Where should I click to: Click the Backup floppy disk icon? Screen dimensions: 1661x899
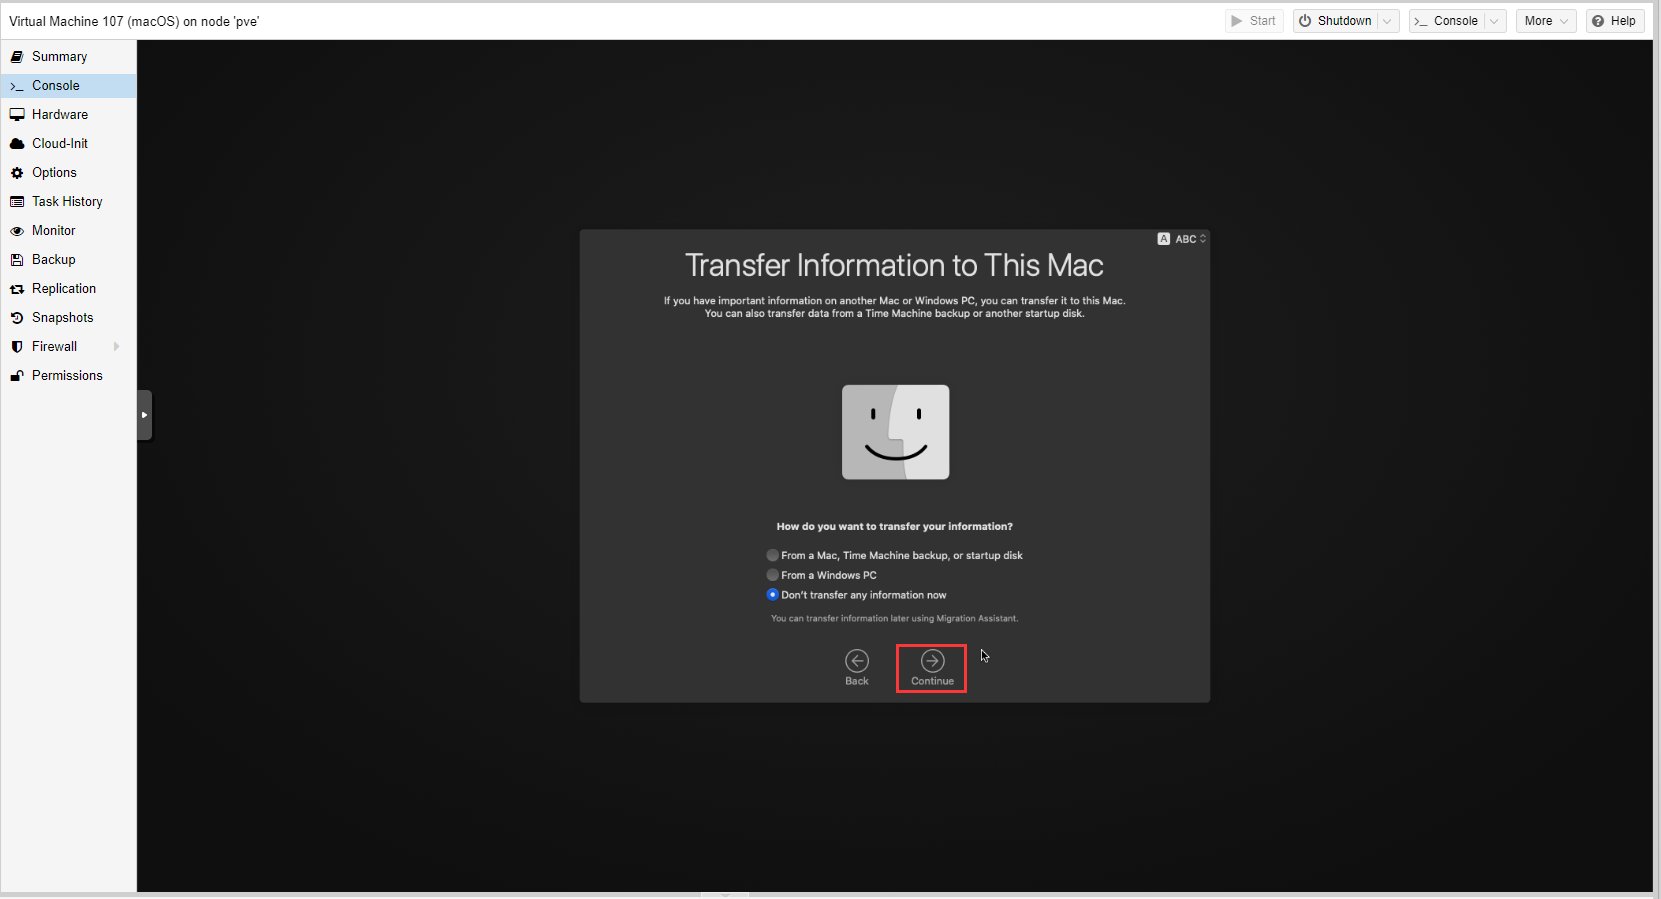click(17, 260)
